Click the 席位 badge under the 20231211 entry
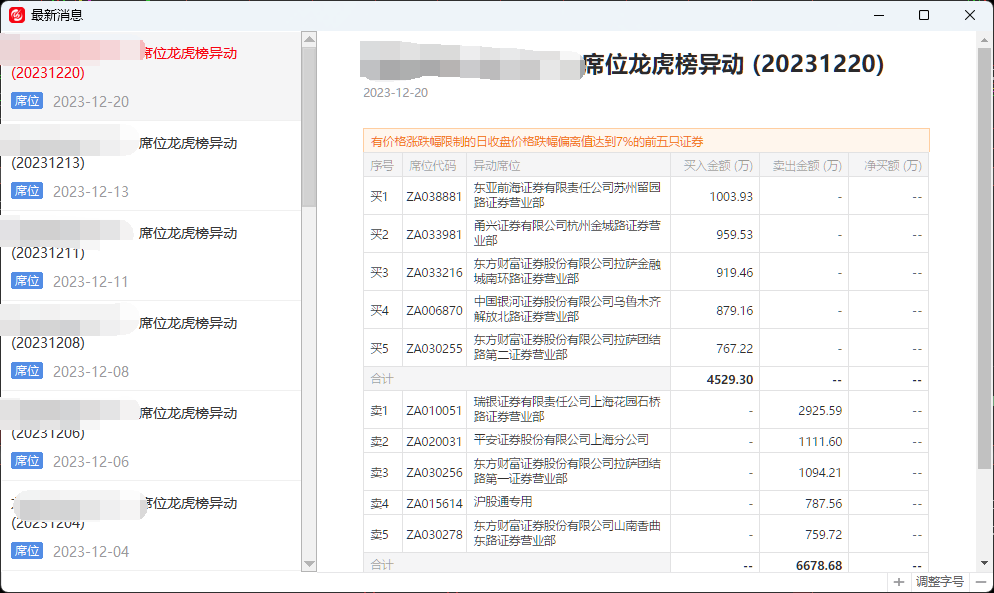Screen dimensions: 994x593 [26, 281]
